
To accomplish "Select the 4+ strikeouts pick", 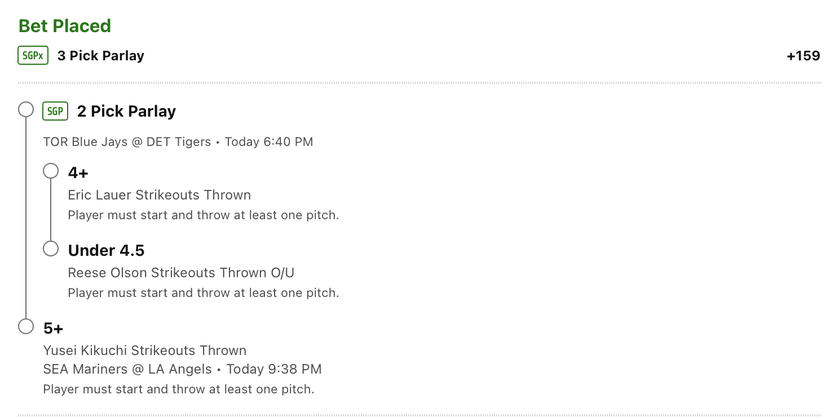I will [x=78, y=173].
